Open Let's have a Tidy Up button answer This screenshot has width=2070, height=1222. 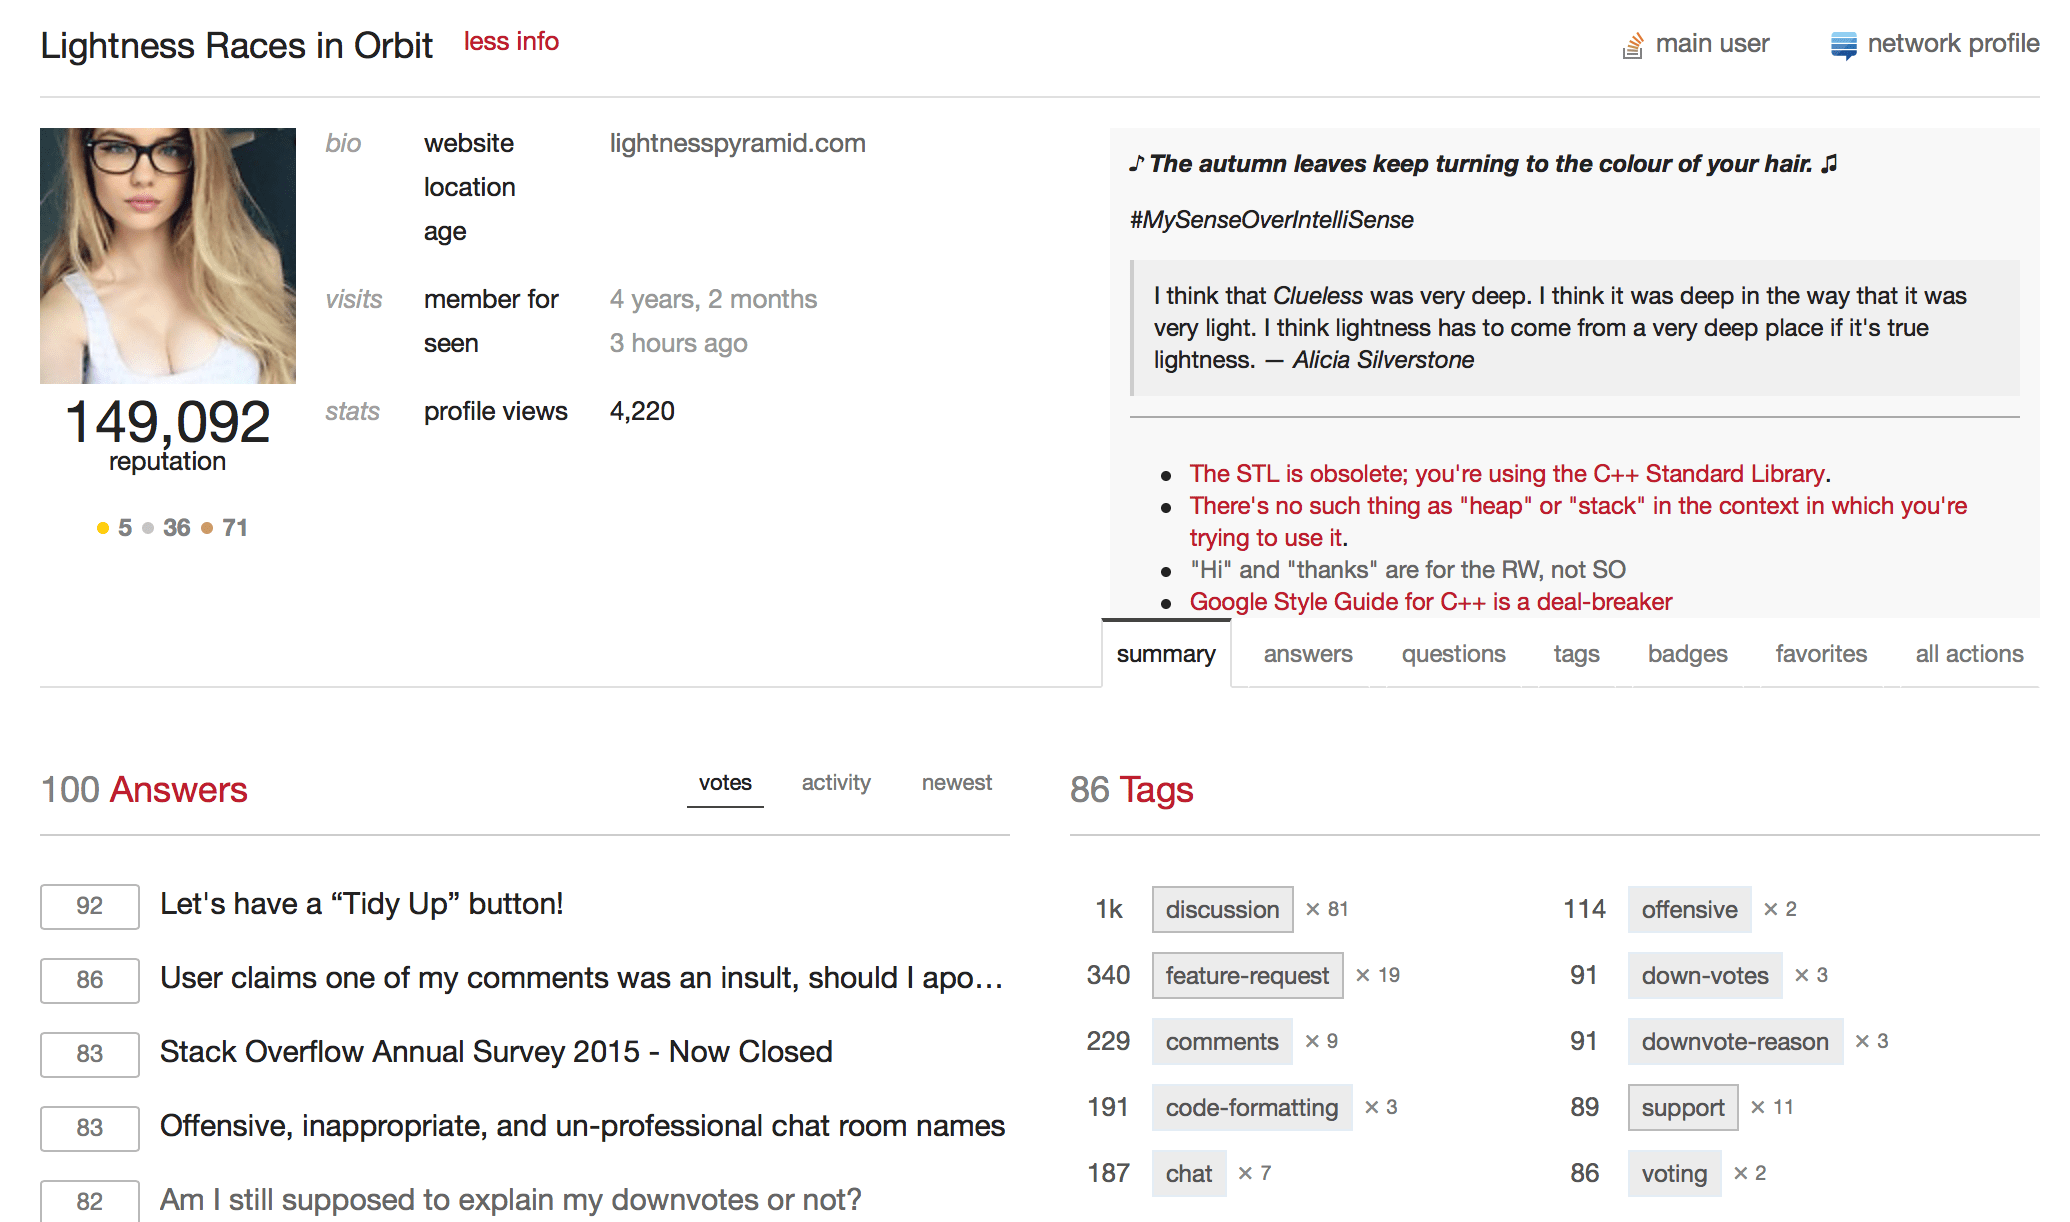click(x=362, y=904)
